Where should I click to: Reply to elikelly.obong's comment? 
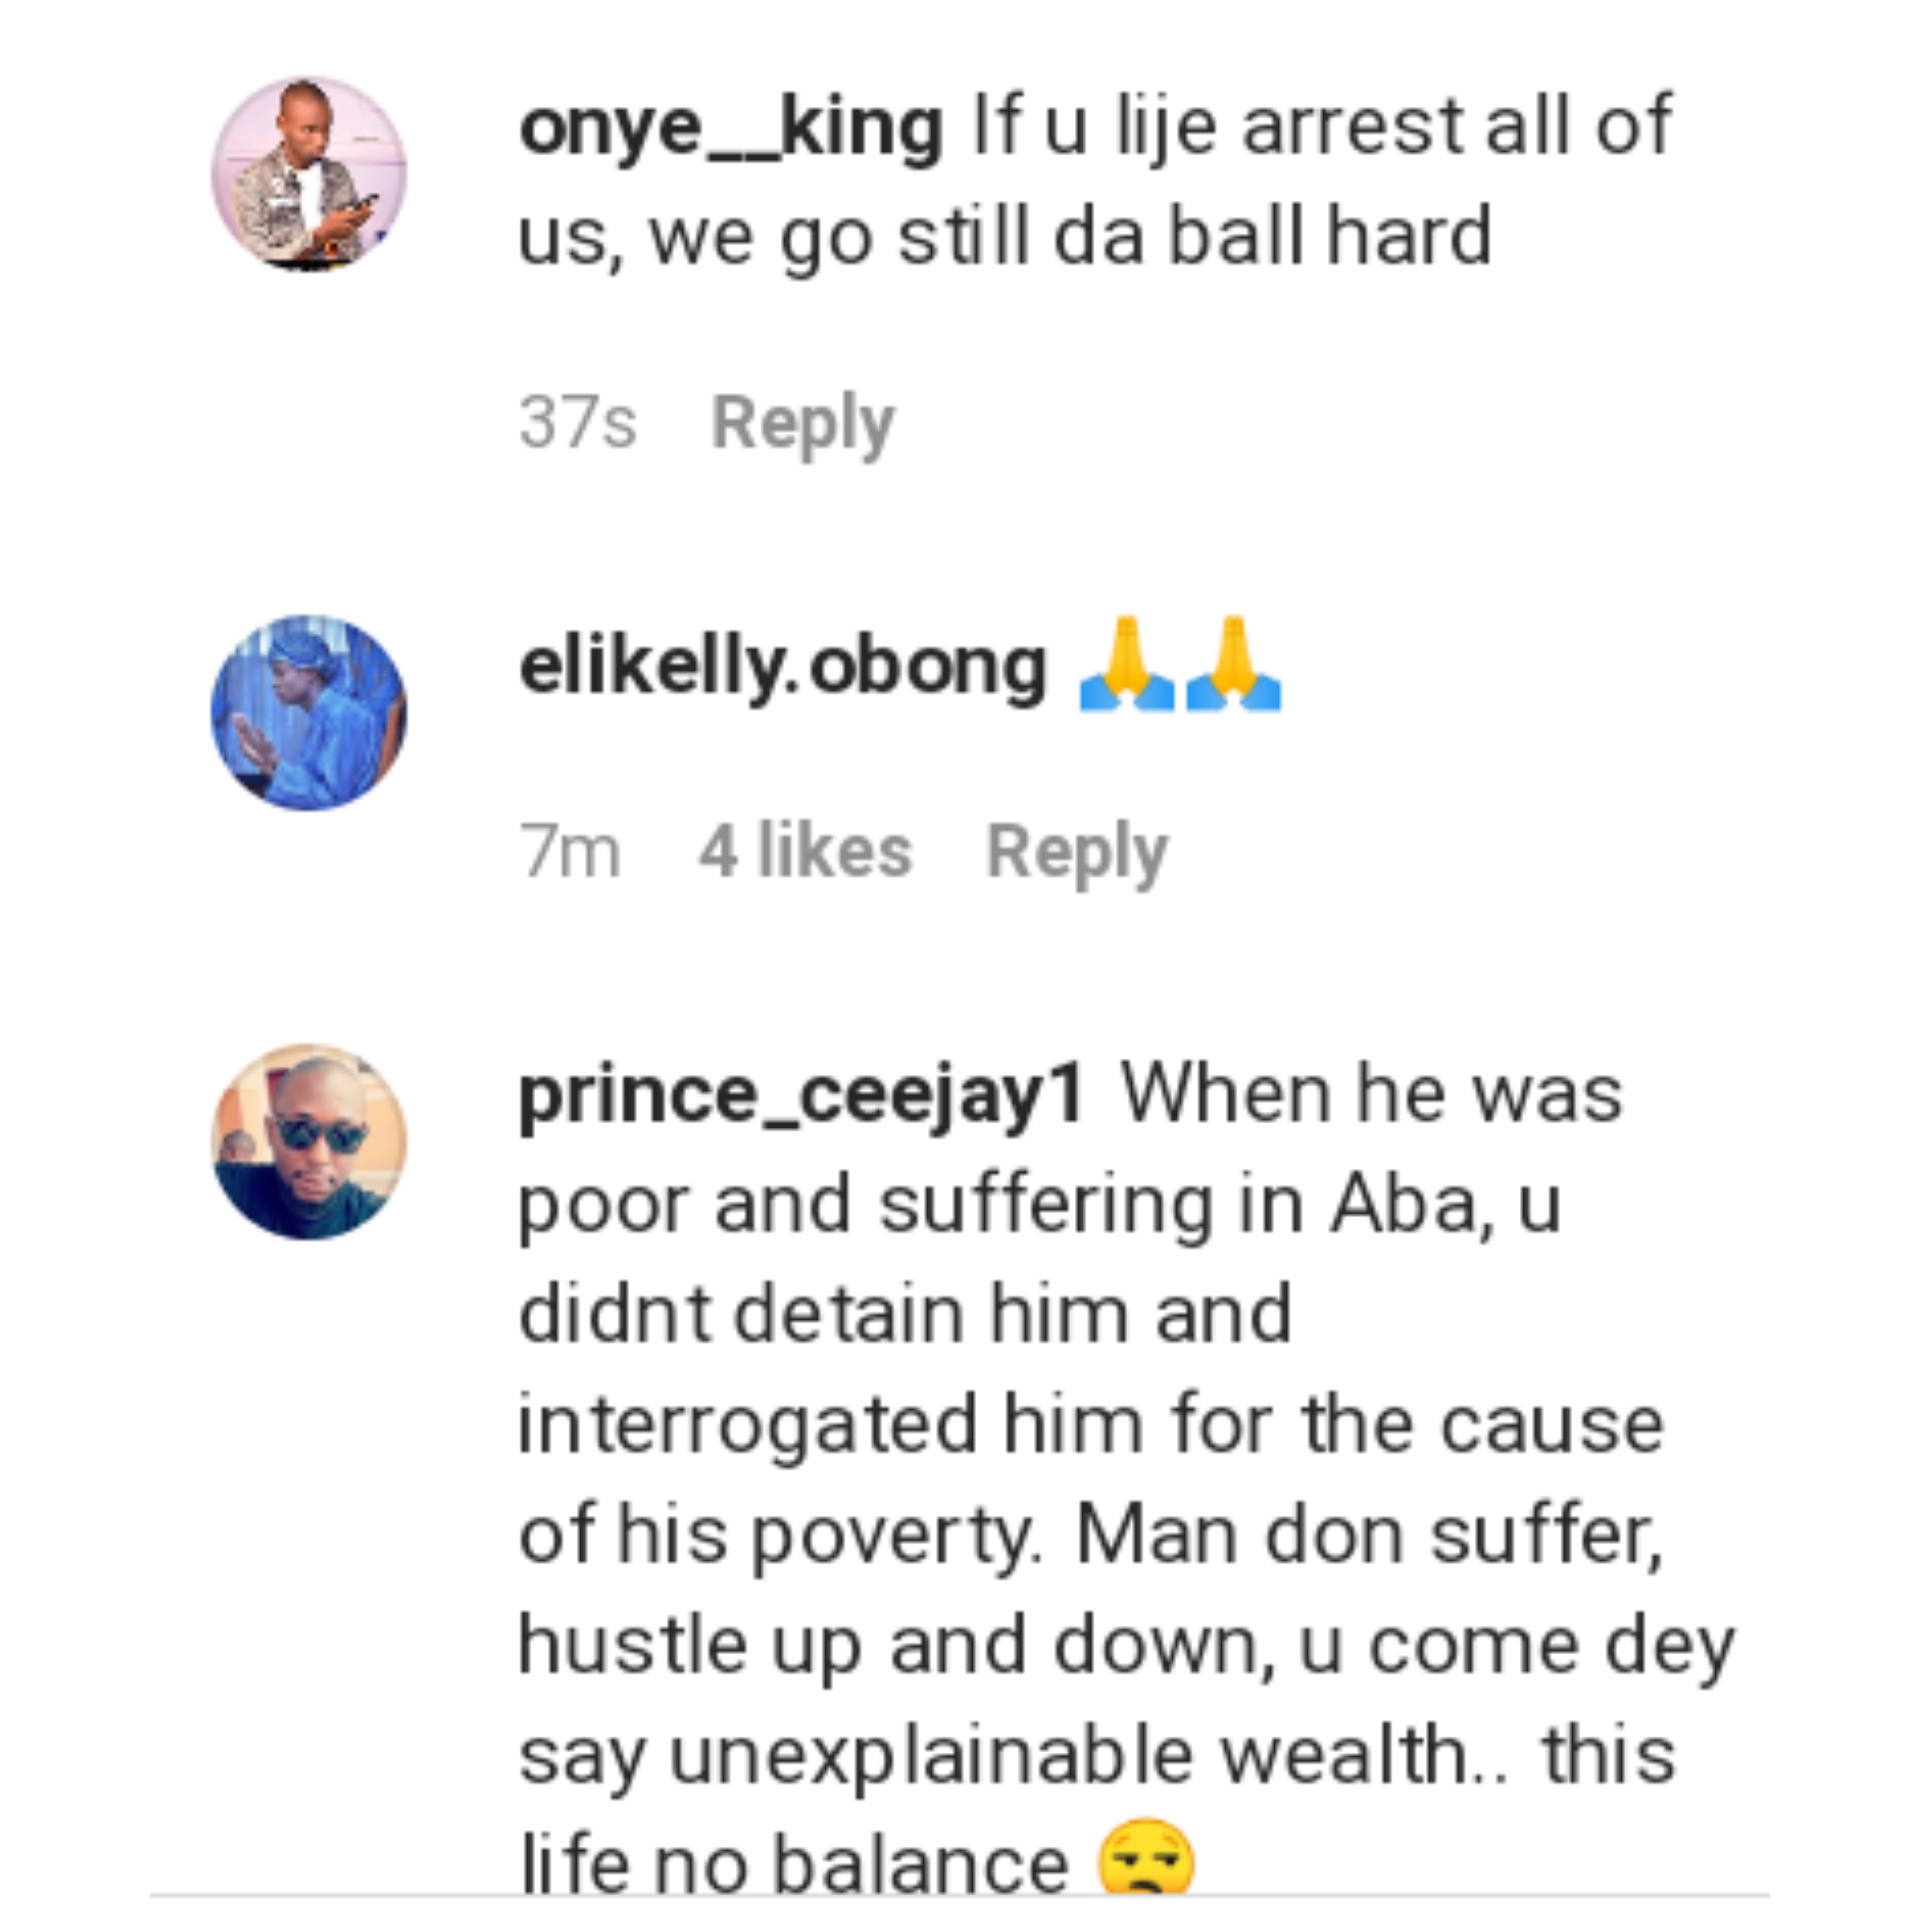coord(1077,852)
